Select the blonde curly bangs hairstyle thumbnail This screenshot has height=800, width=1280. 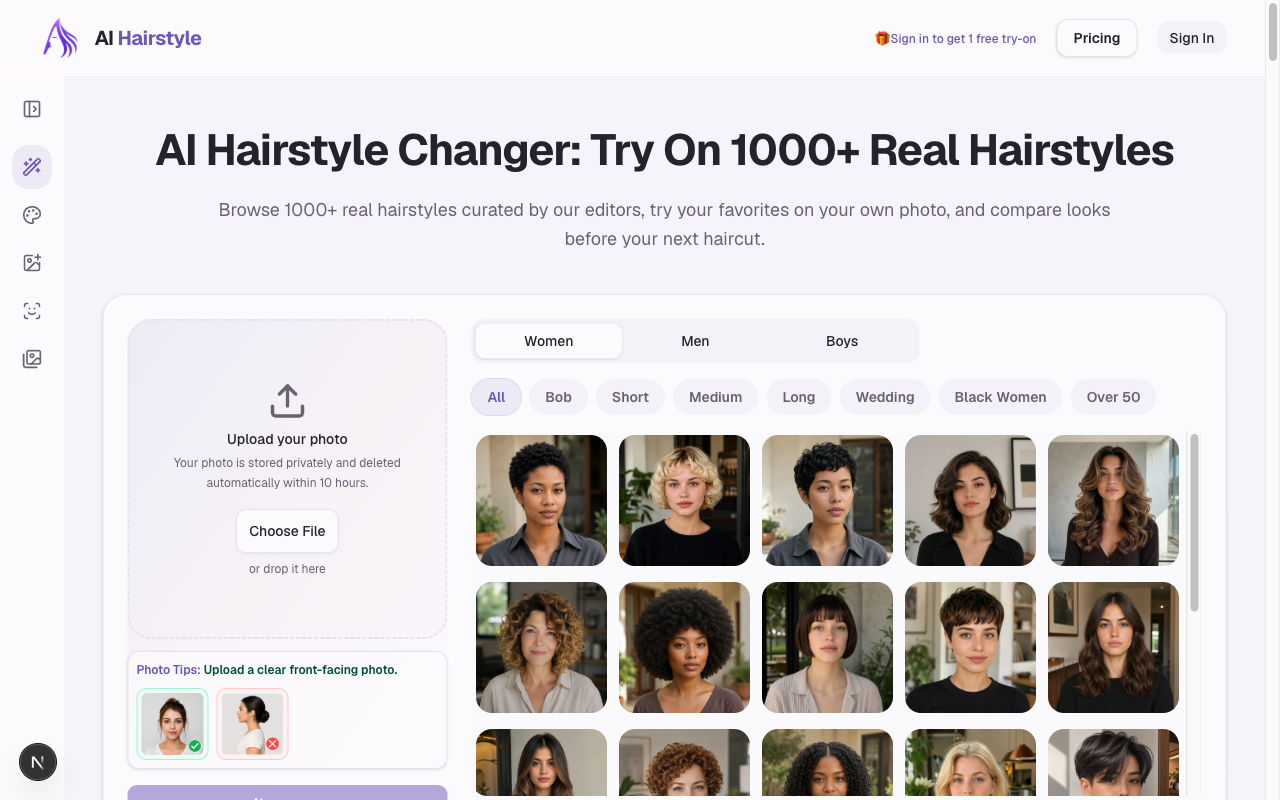684,500
